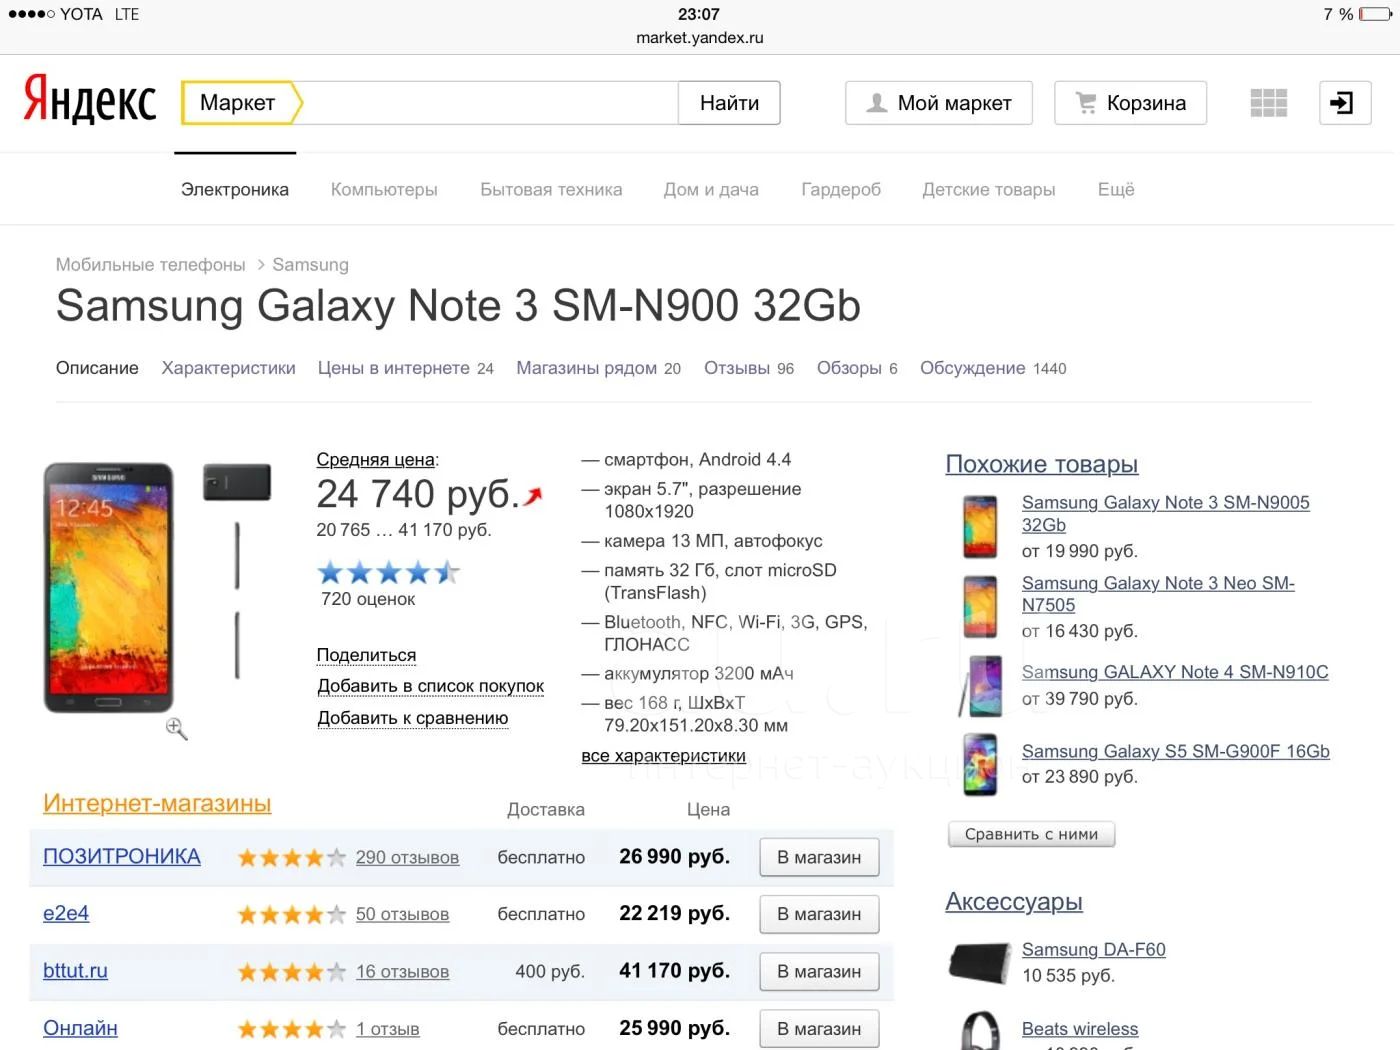This screenshot has height=1050, width=1400.
Task: Open the services grid icon
Action: click(1268, 103)
